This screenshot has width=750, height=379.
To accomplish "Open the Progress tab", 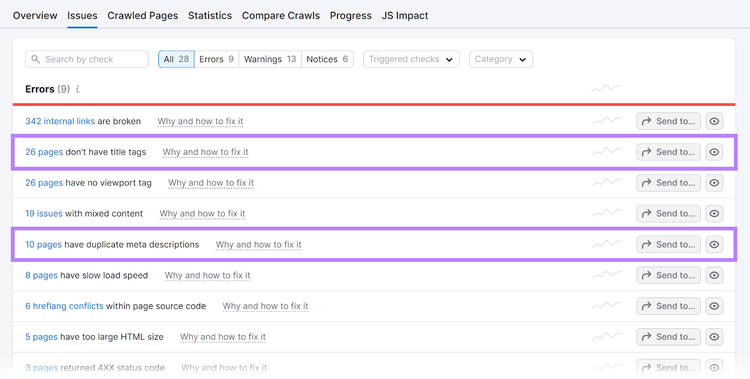I will tap(351, 15).
